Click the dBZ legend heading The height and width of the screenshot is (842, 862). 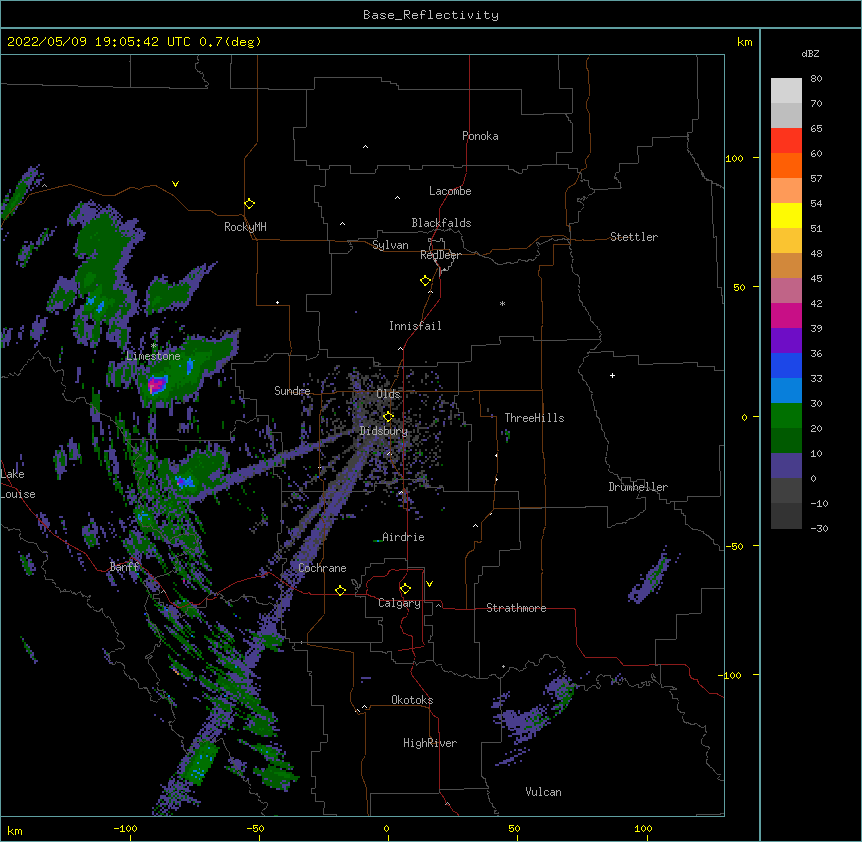pos(810,54)
